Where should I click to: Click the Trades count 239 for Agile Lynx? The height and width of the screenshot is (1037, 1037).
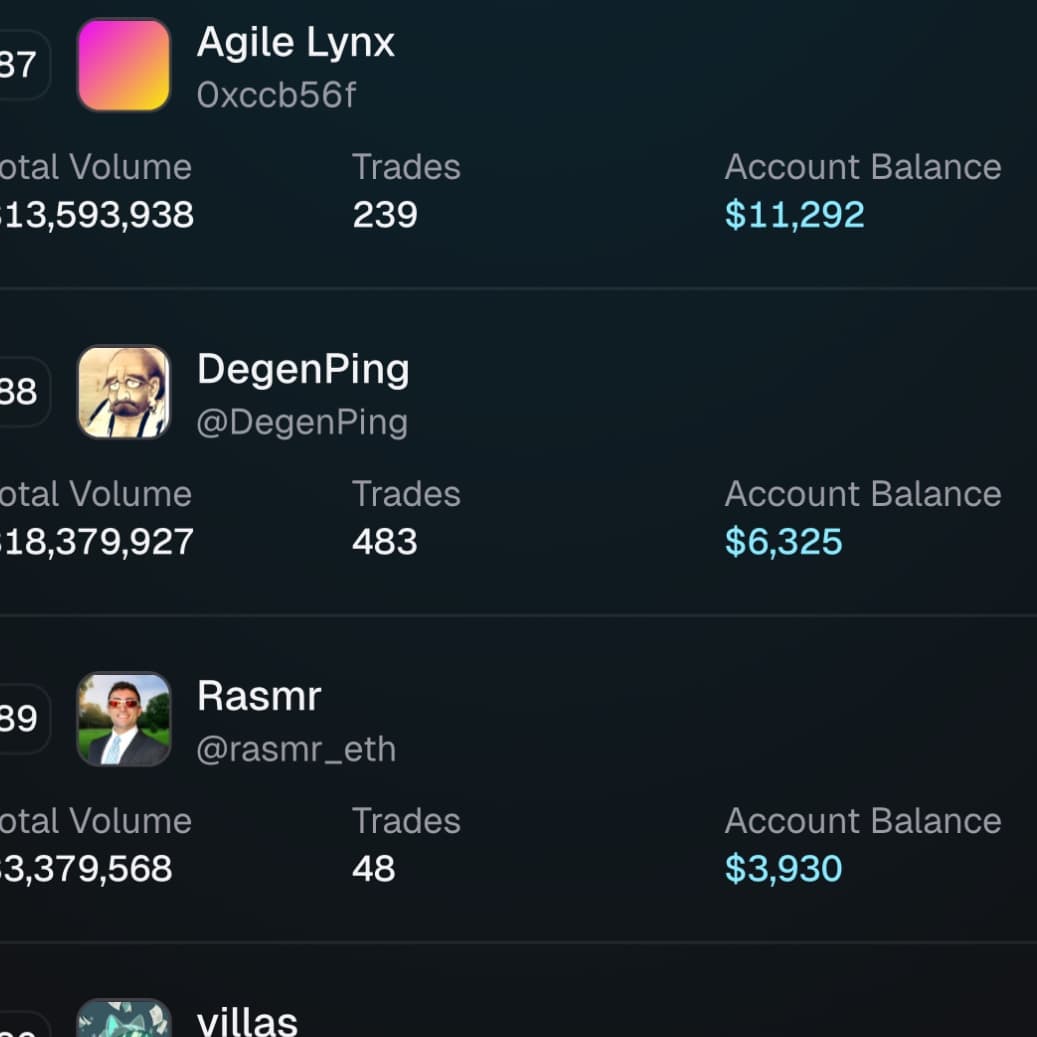pos(385,215)
